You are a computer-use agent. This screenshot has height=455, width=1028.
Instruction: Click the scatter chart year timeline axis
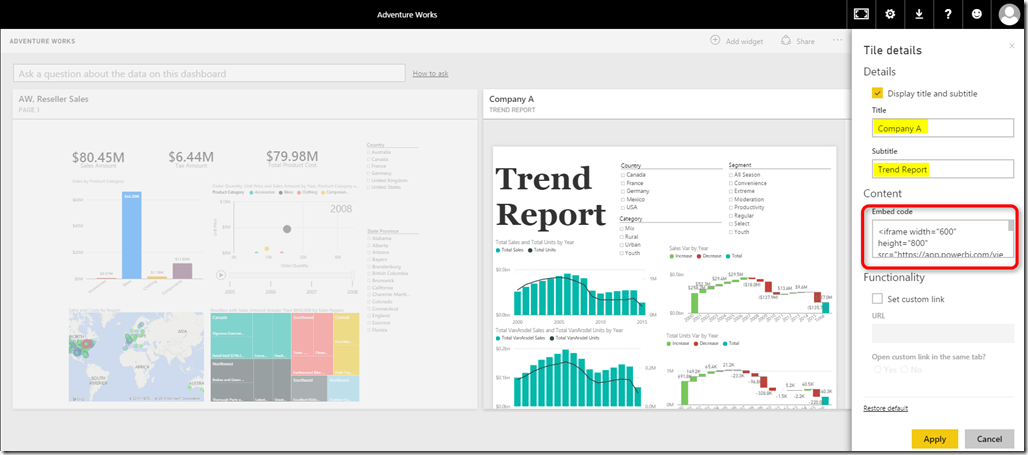(x=292, y=275)
